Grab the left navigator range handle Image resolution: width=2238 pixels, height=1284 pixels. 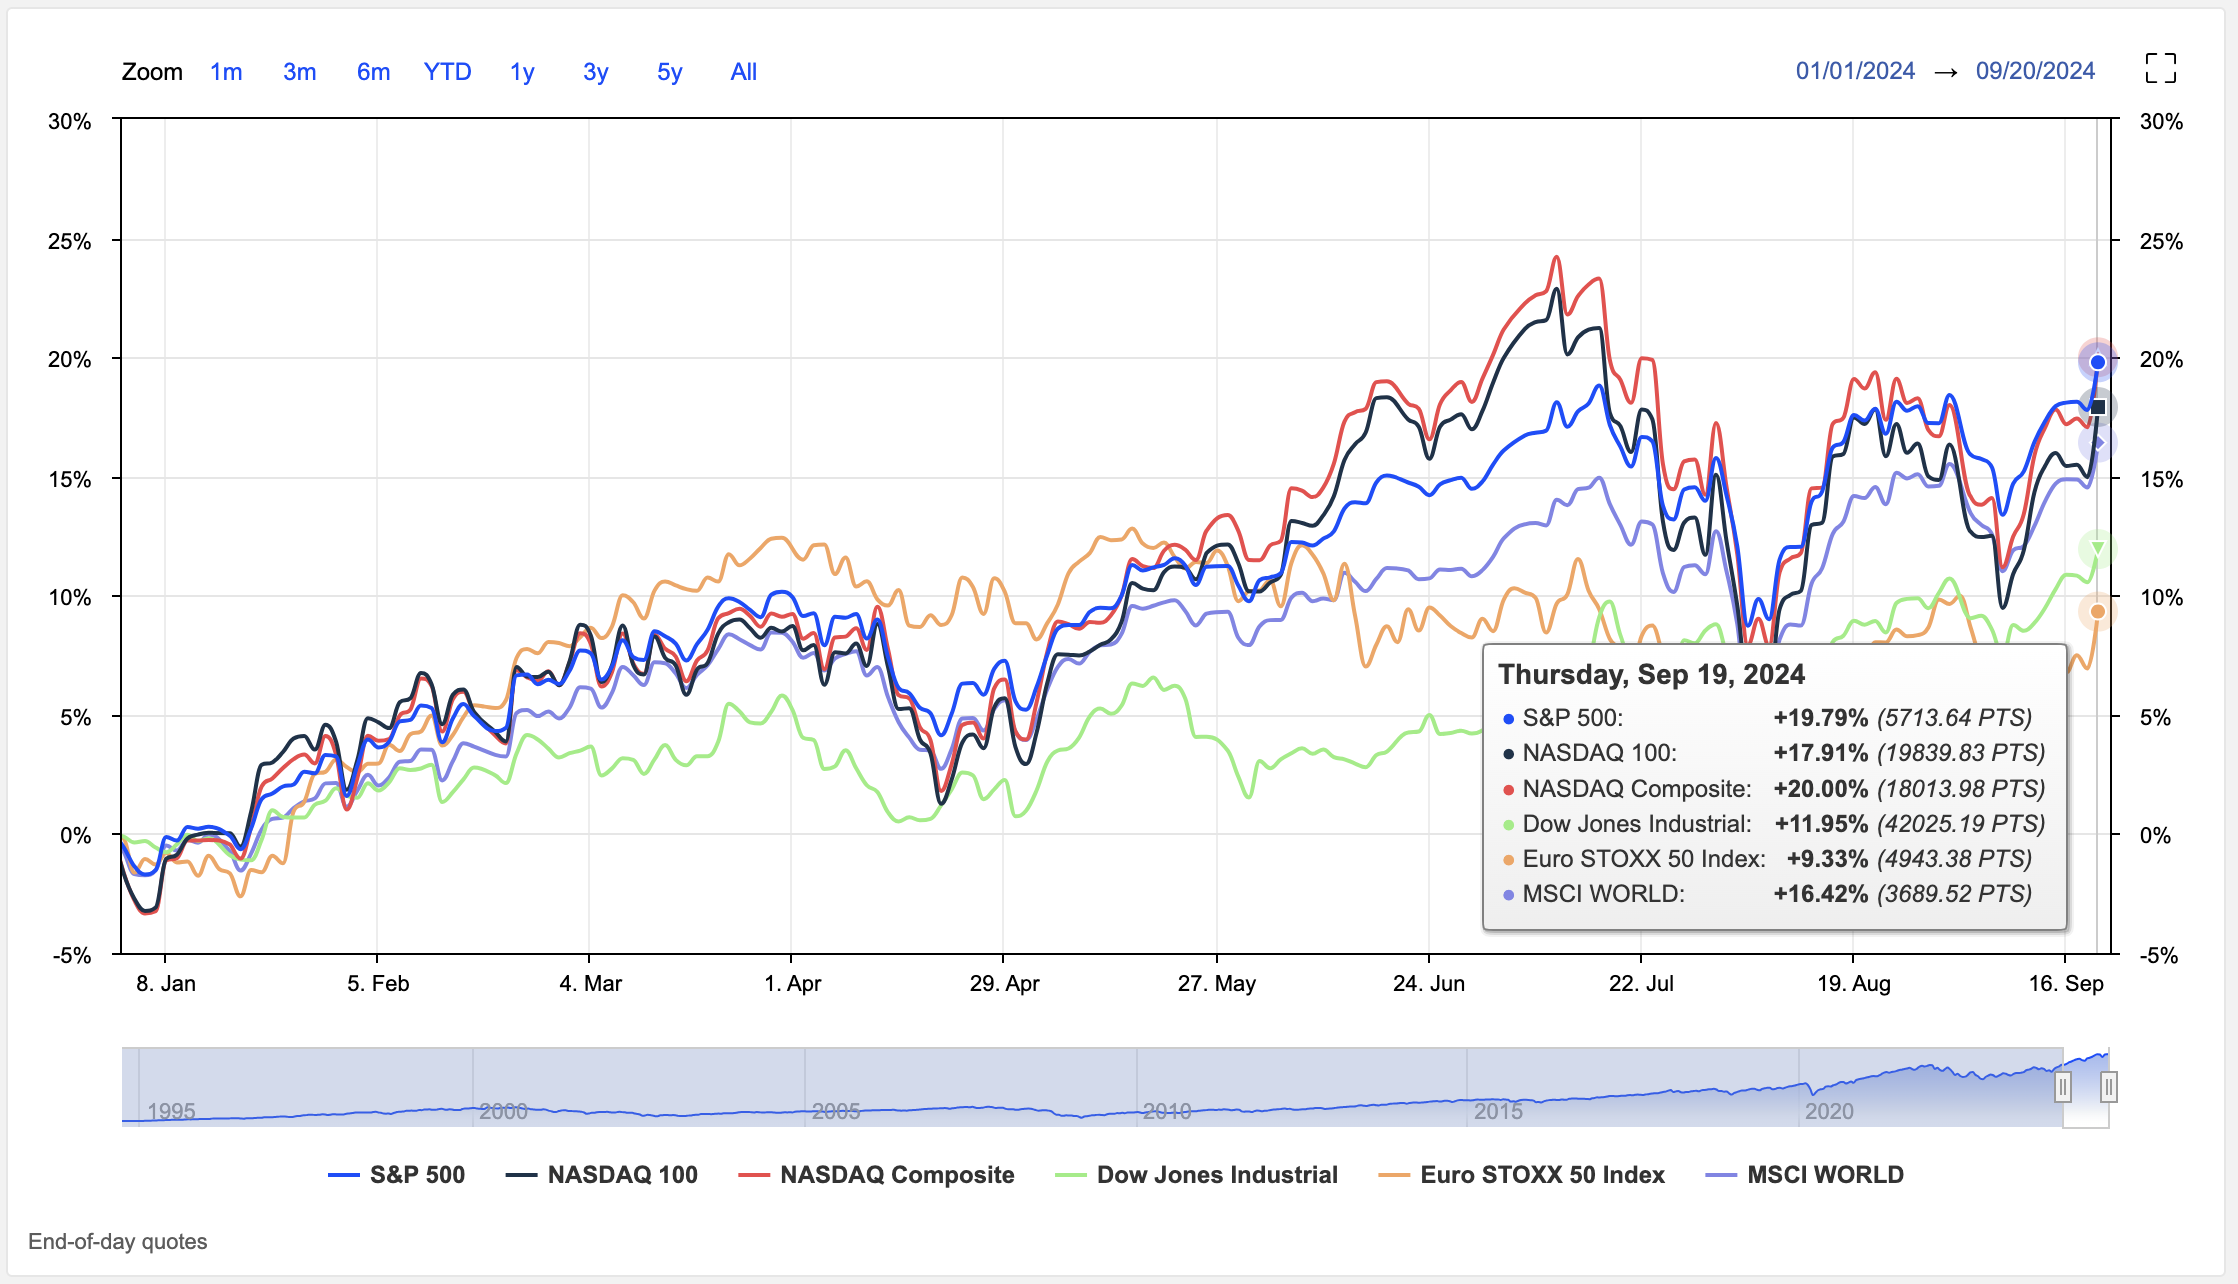[x=2062, y=1087]
